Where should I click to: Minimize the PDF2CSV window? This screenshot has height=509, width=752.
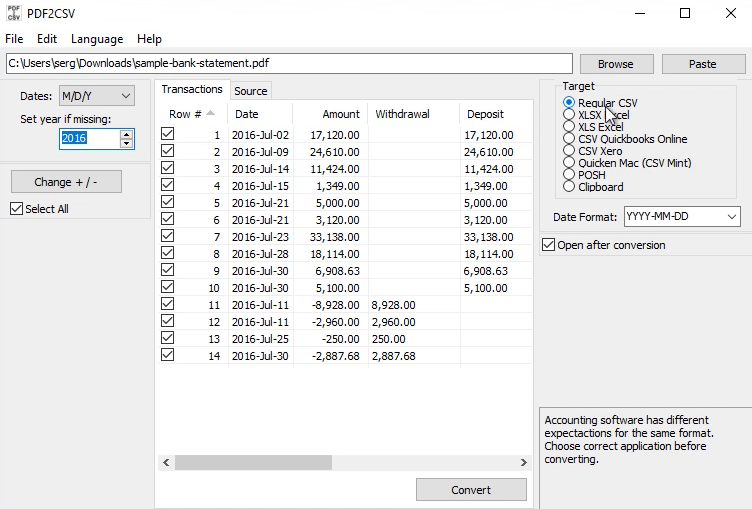640,13
